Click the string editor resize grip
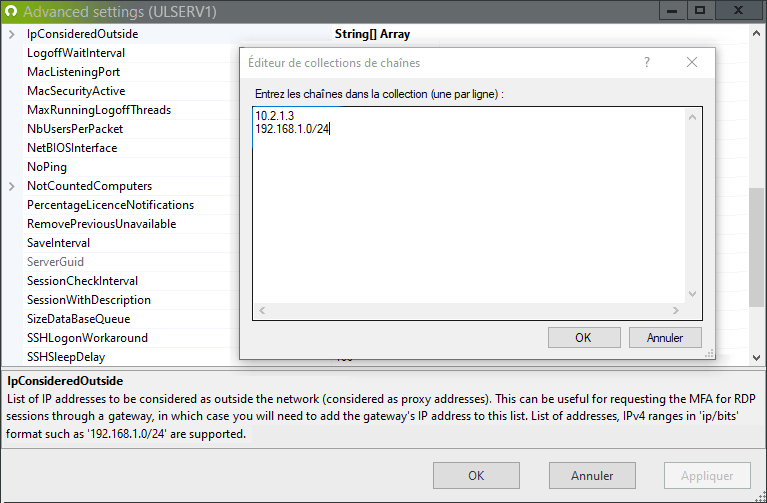The image size is (767, 503). tap(709, 354)
